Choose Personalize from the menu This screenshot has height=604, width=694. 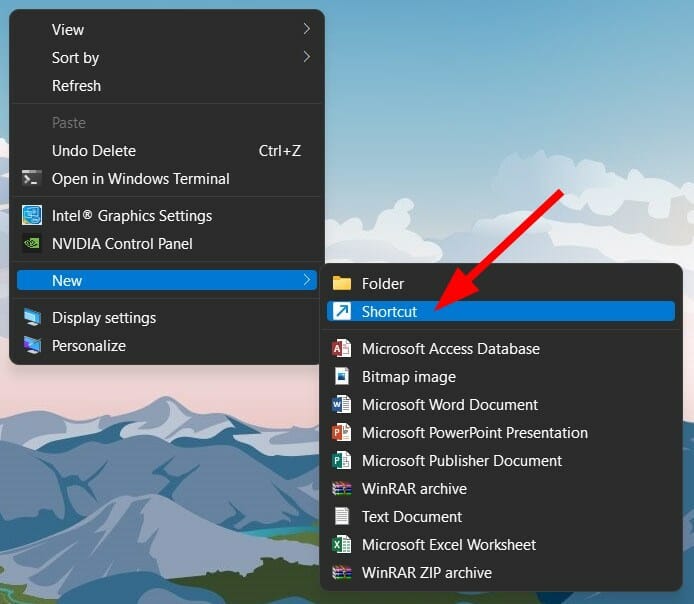pos(167,346)
